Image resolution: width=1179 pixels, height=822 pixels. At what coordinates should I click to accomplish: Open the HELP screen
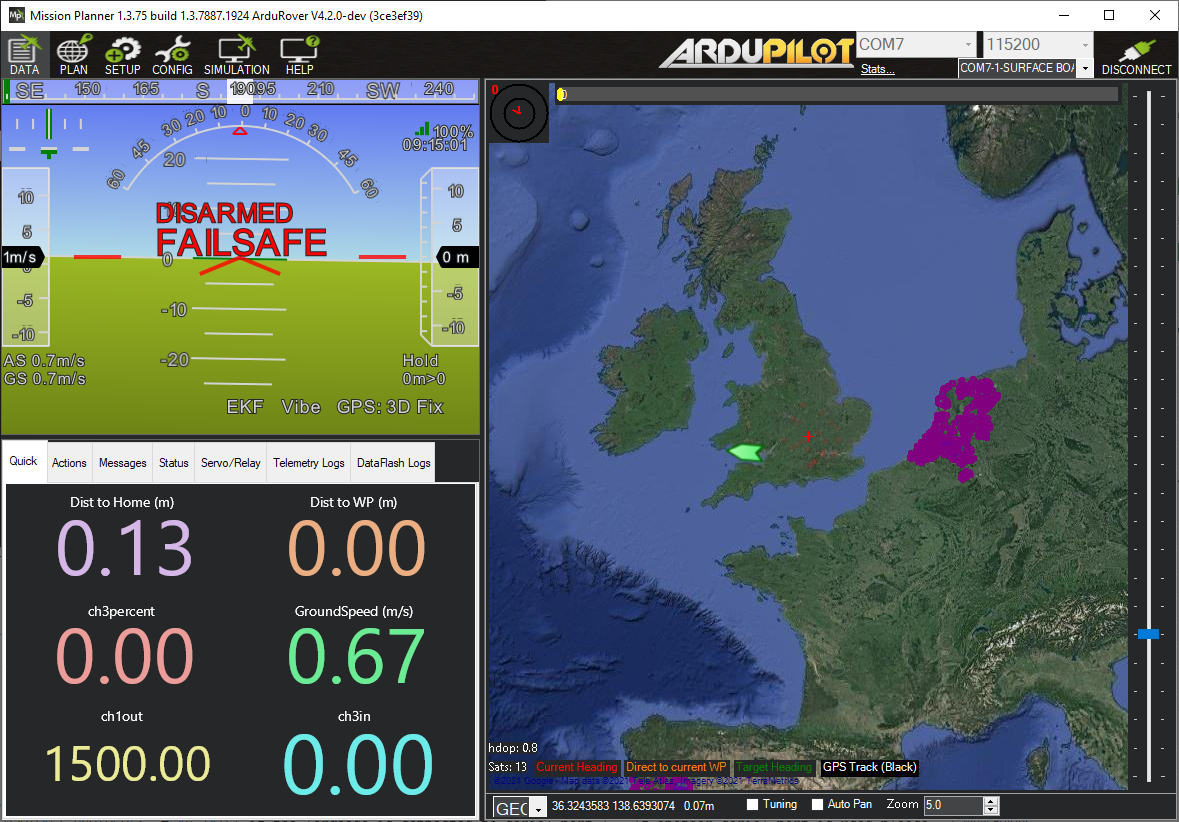tap(299, 54)
